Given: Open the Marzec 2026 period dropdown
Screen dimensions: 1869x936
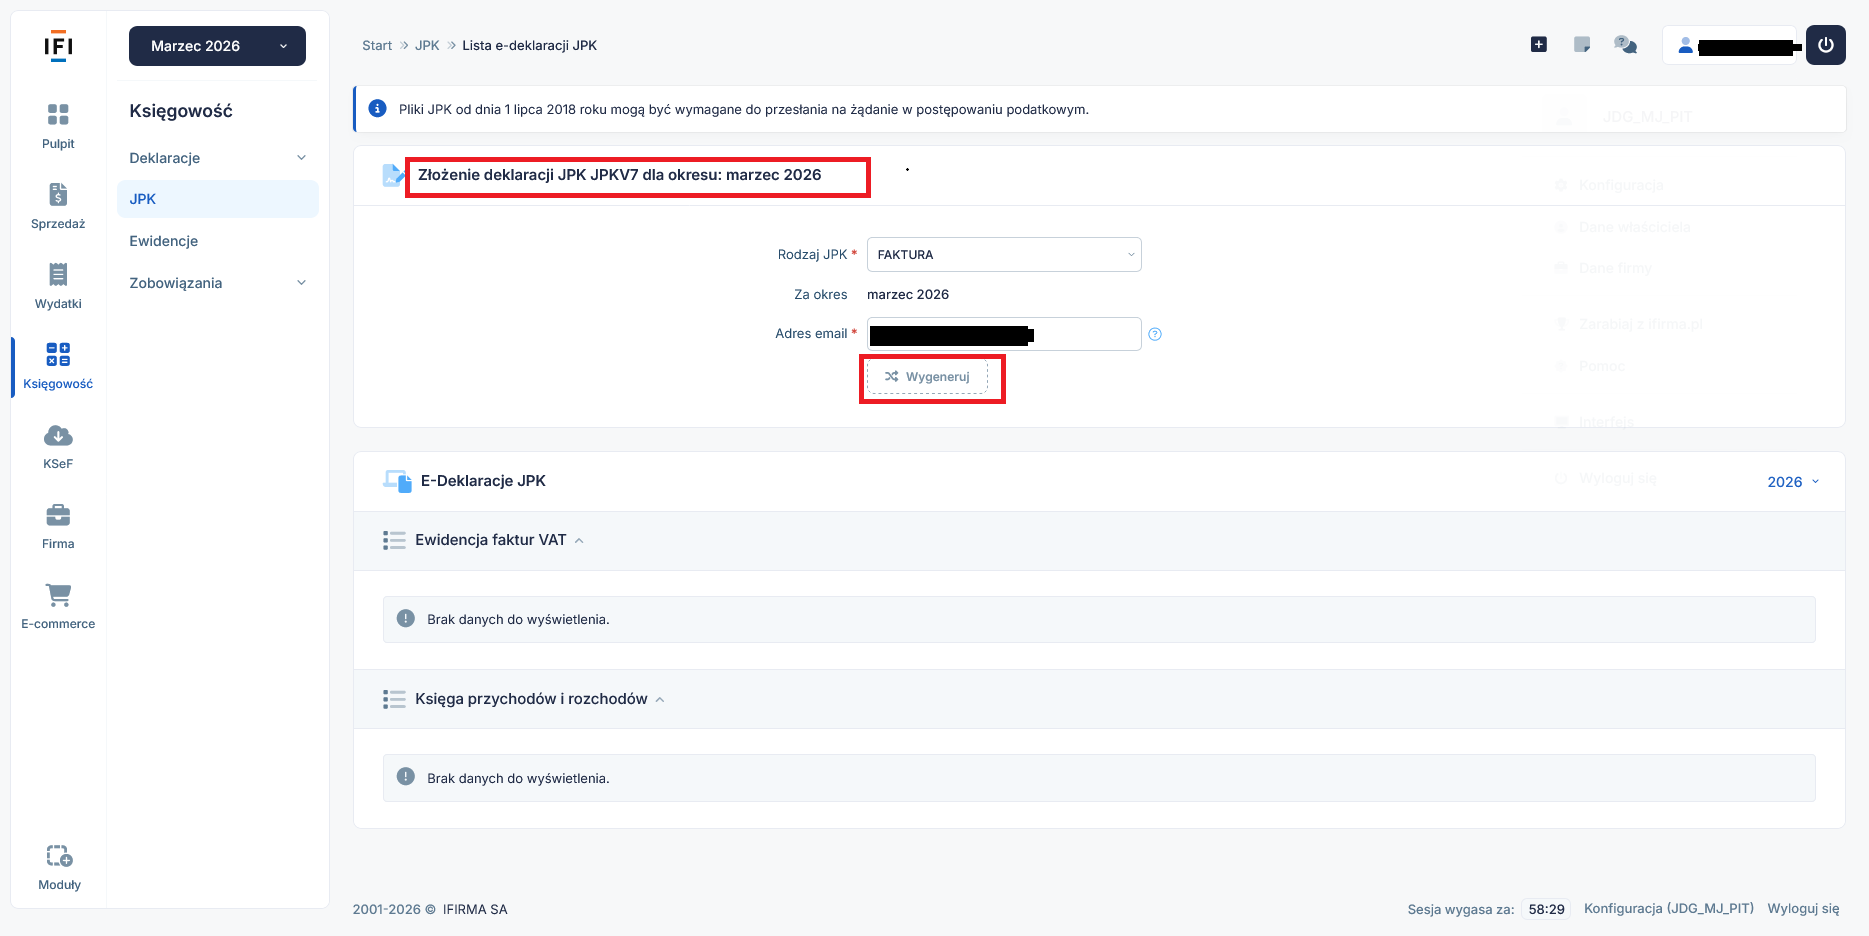Looking at the screenshot, I should pos(217,46).
